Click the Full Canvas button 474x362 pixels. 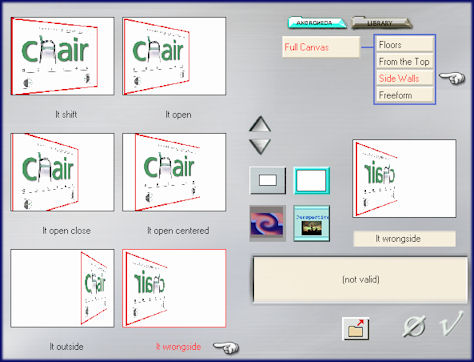pyautogui.click(x=321, y=47)
